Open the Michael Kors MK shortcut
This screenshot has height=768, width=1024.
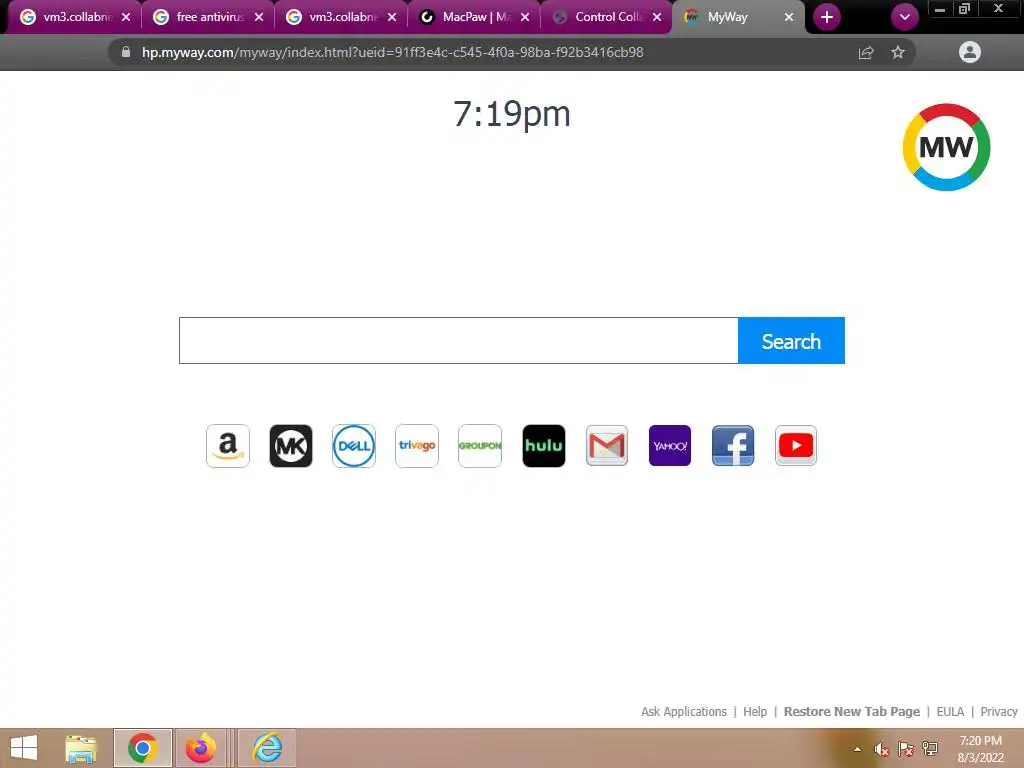[291, 446]
